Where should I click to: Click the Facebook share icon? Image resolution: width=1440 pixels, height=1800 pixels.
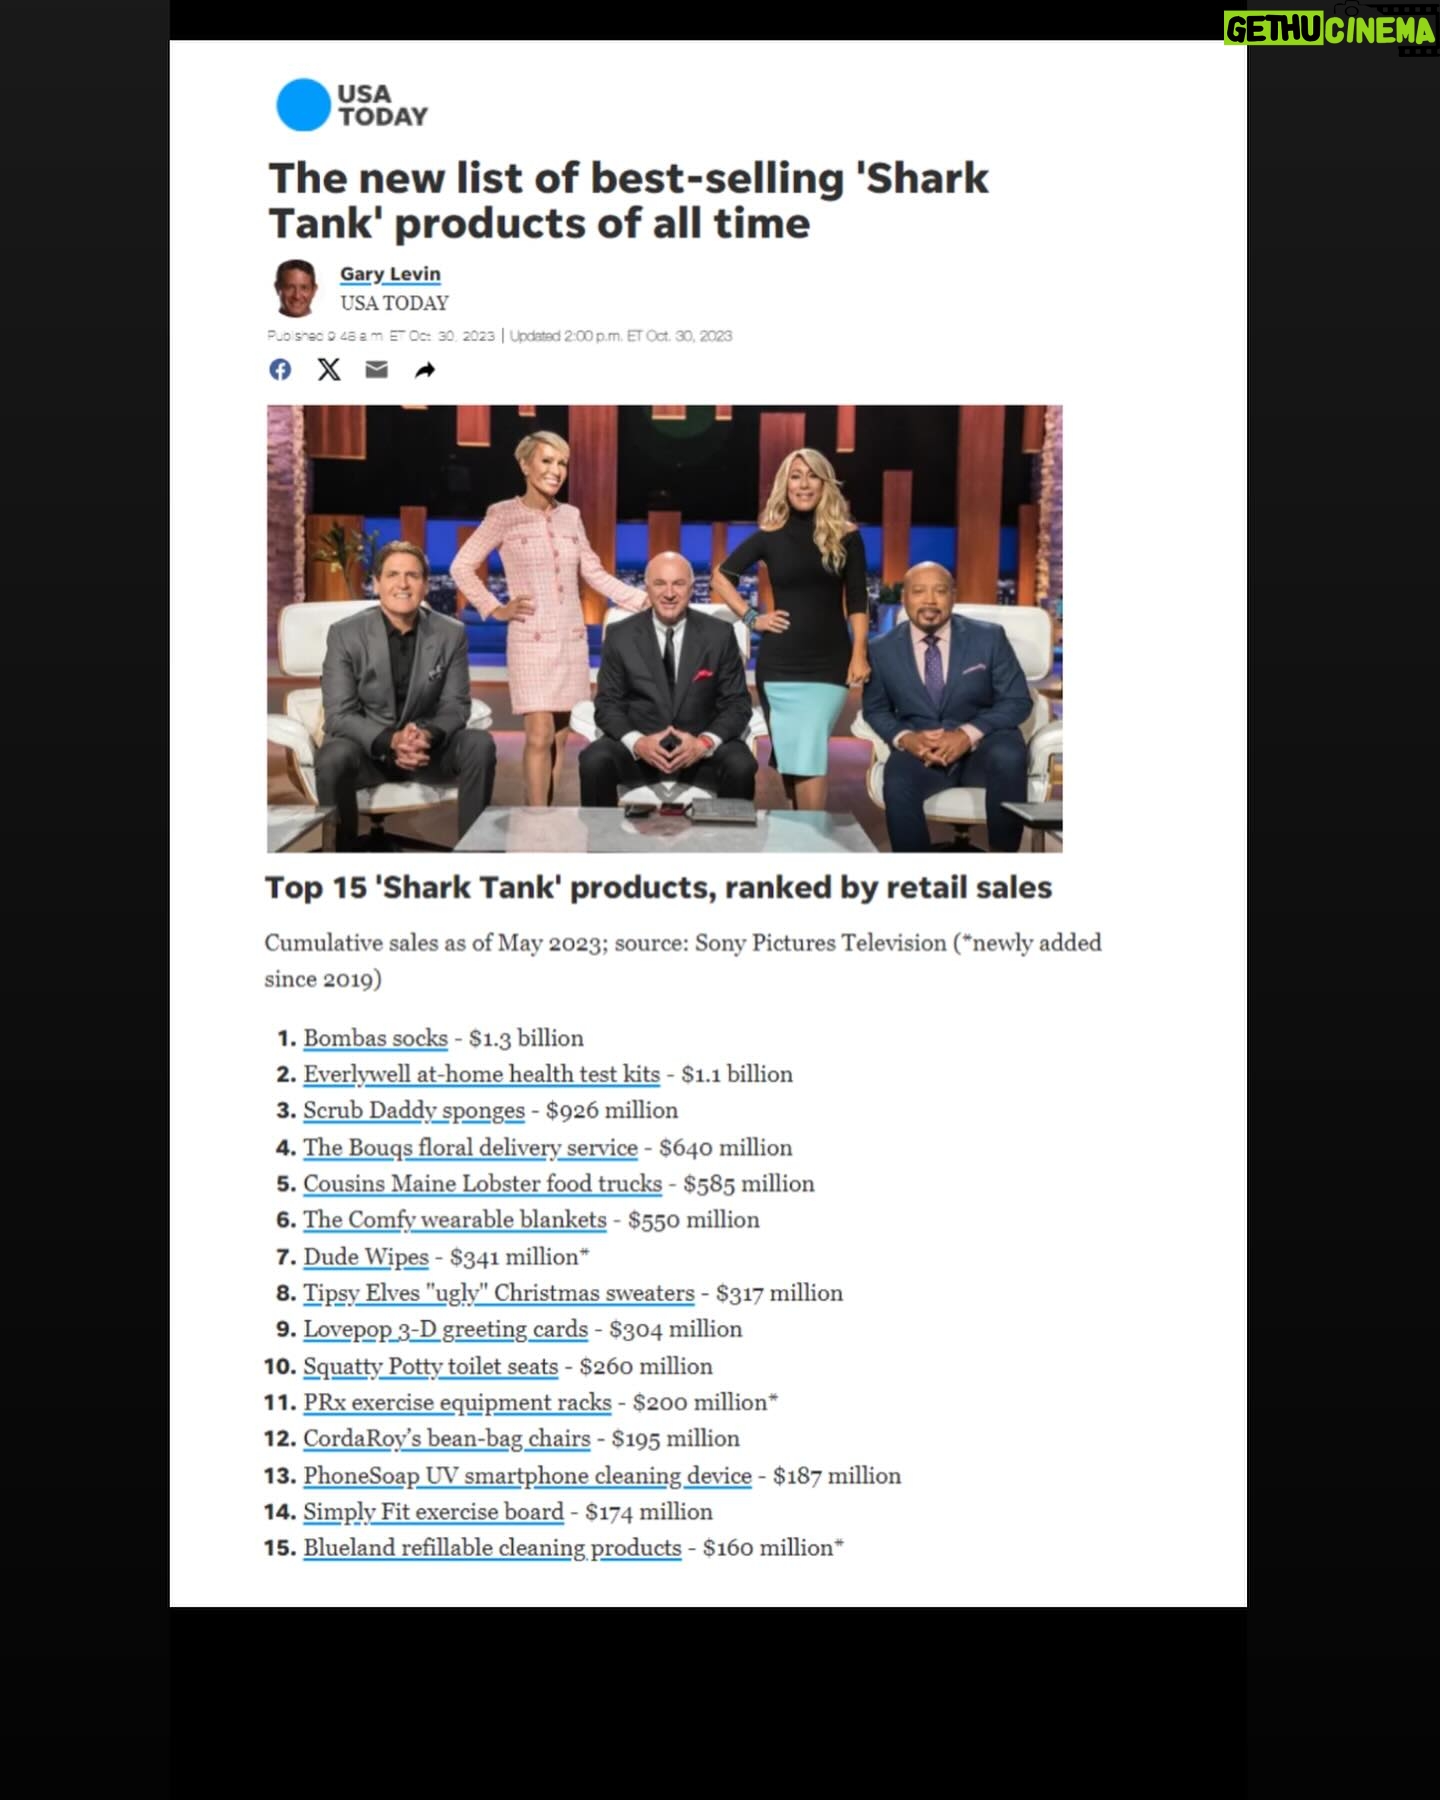pos(280,370)
